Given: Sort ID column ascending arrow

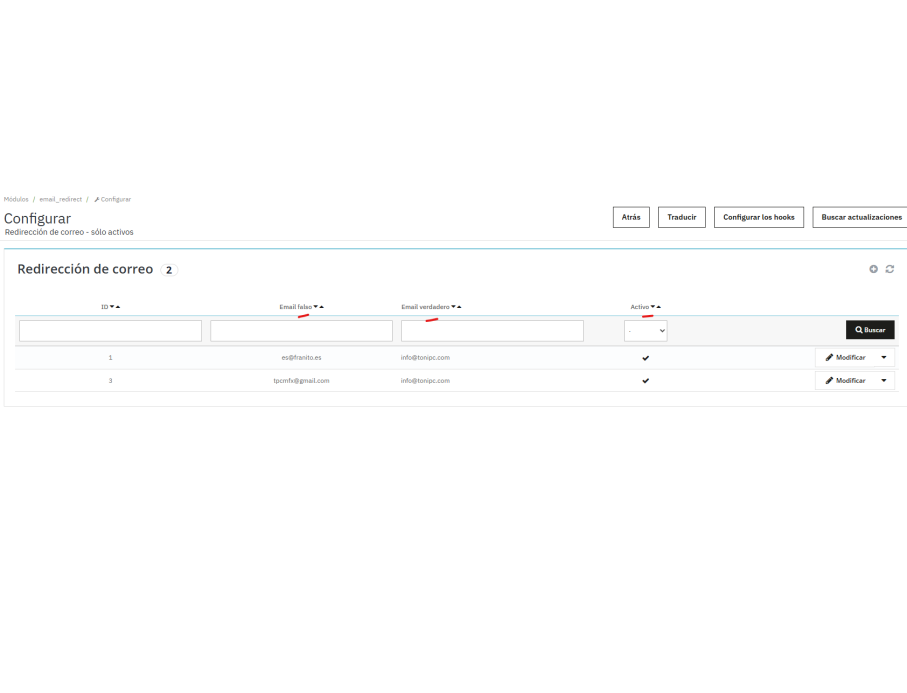Looking at the screenshot, I should click(118, 307).
